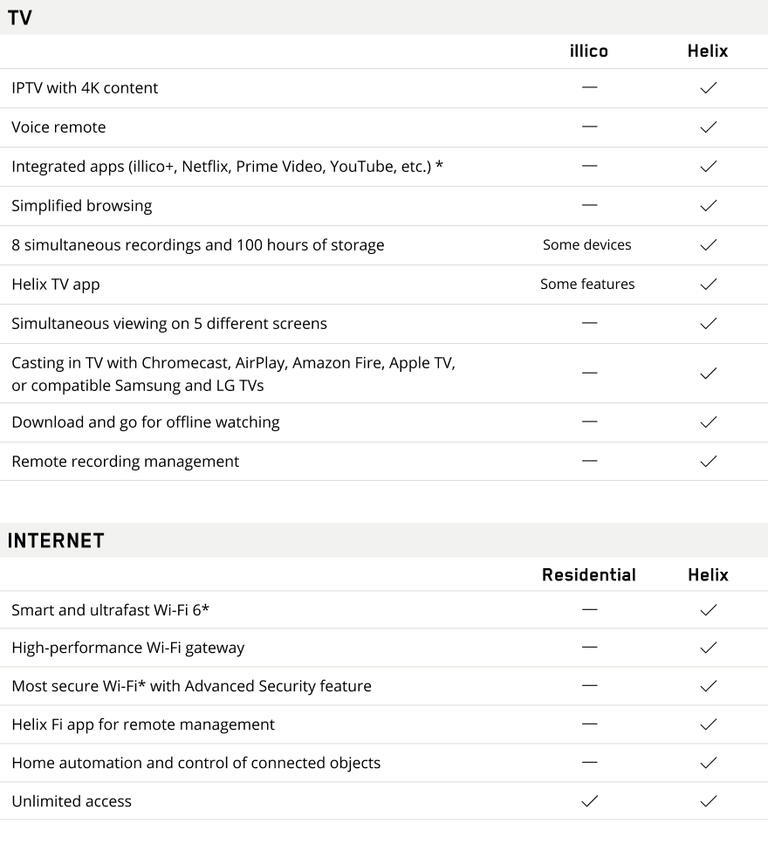Select the Residential column header
This screenshot has width=768, height=851.
point(589,575)
